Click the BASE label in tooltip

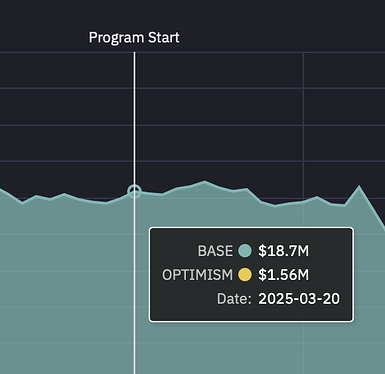point(215,251)
